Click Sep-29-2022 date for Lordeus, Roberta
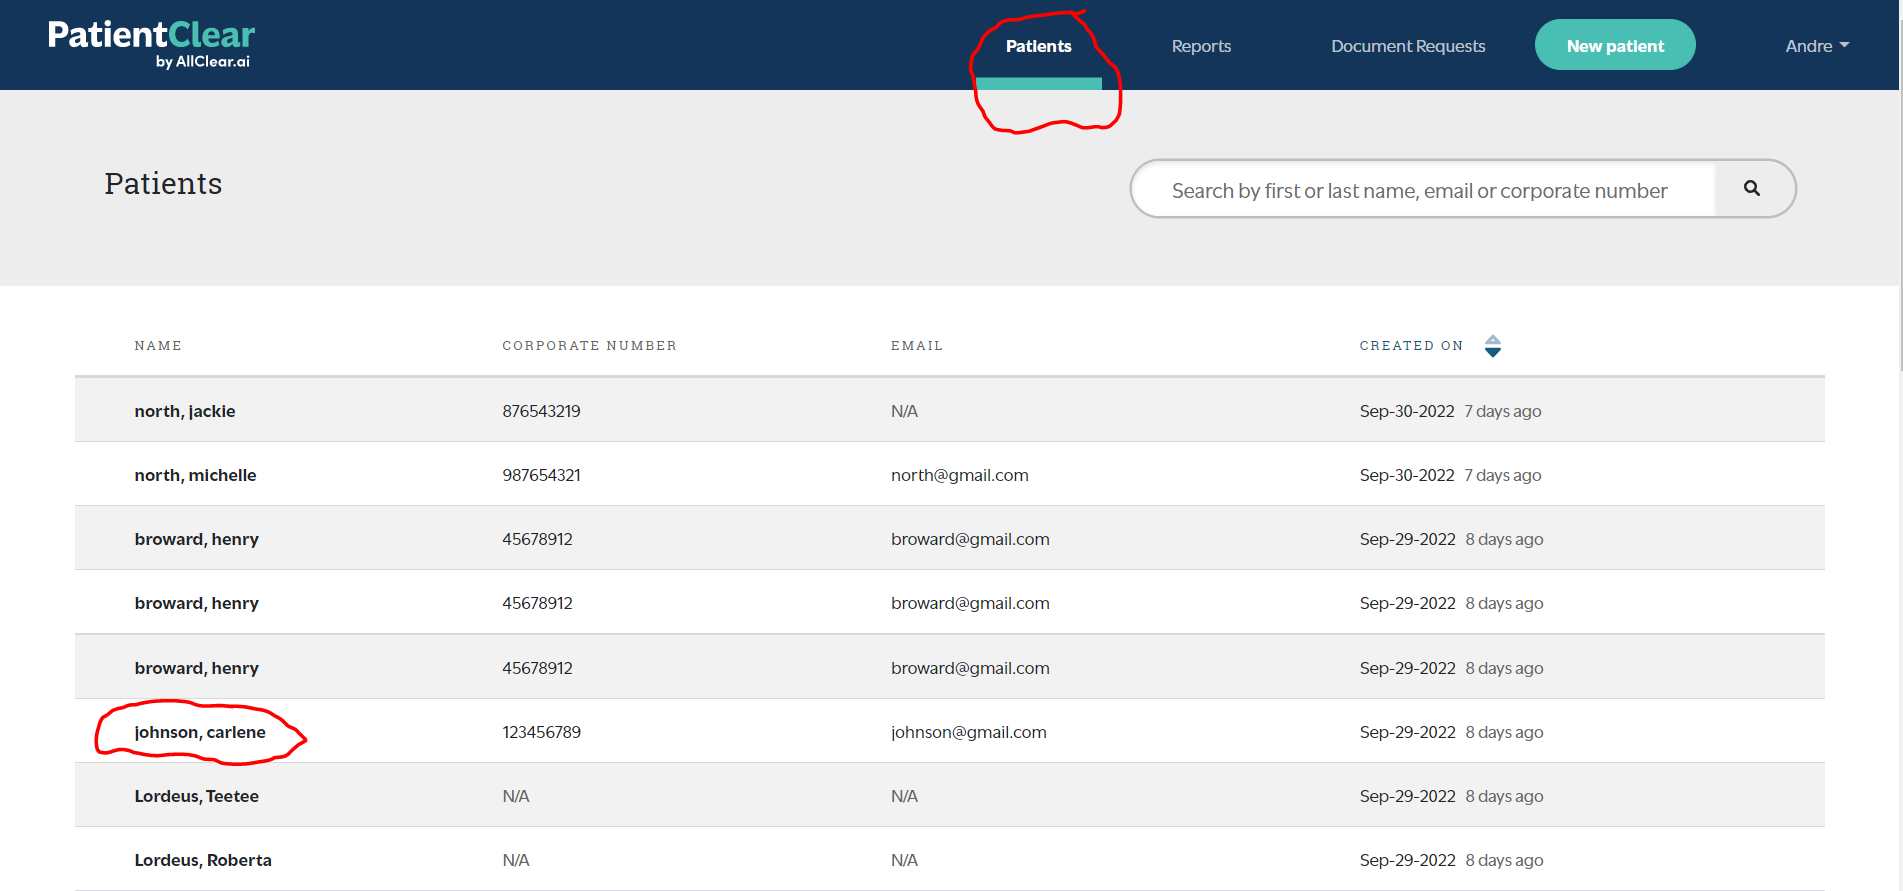1903x891 pixels. click(1407, 860)
